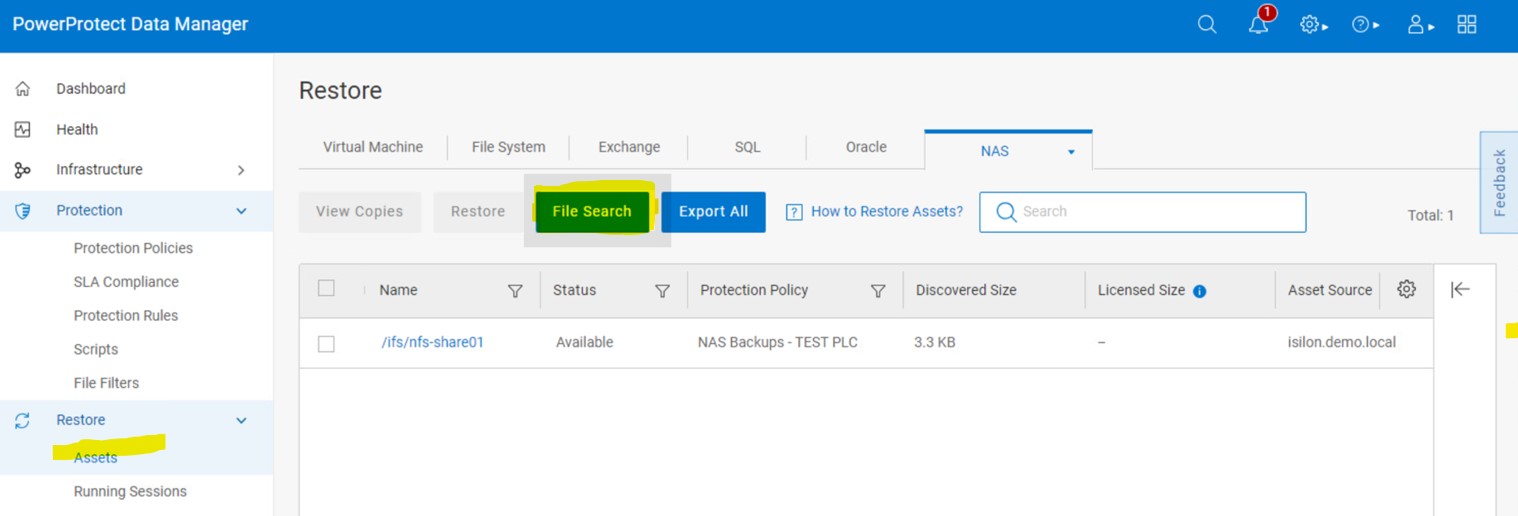This screenshot has height=516, width=1518.
Task: Open the NAS tab dropdown arrow
Action: coord(1071,152)
